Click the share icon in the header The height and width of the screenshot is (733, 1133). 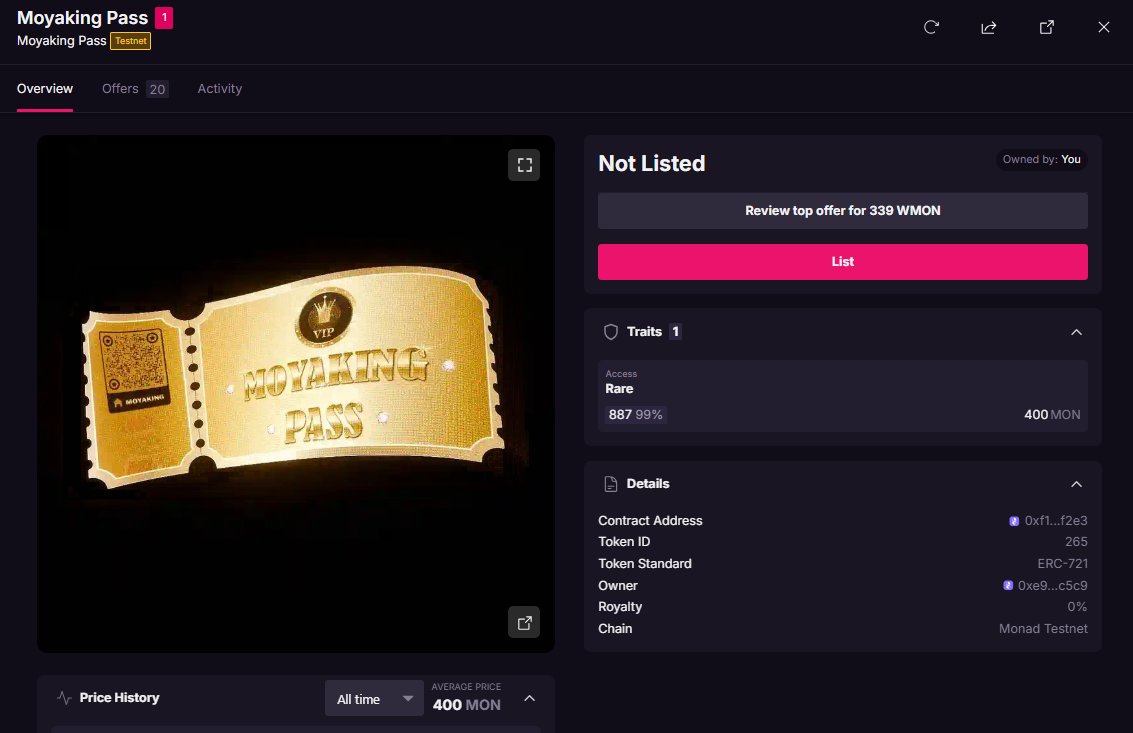(988, 27)
